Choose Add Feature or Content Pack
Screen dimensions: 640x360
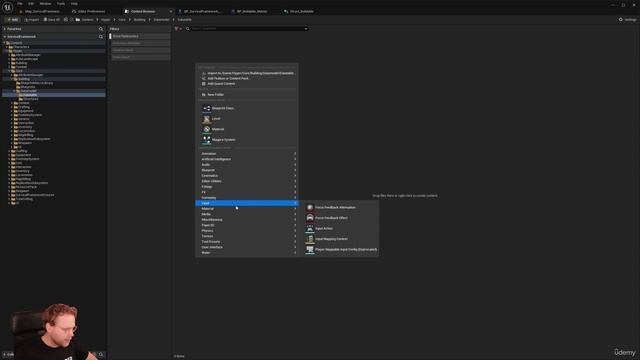pos(247,78)
